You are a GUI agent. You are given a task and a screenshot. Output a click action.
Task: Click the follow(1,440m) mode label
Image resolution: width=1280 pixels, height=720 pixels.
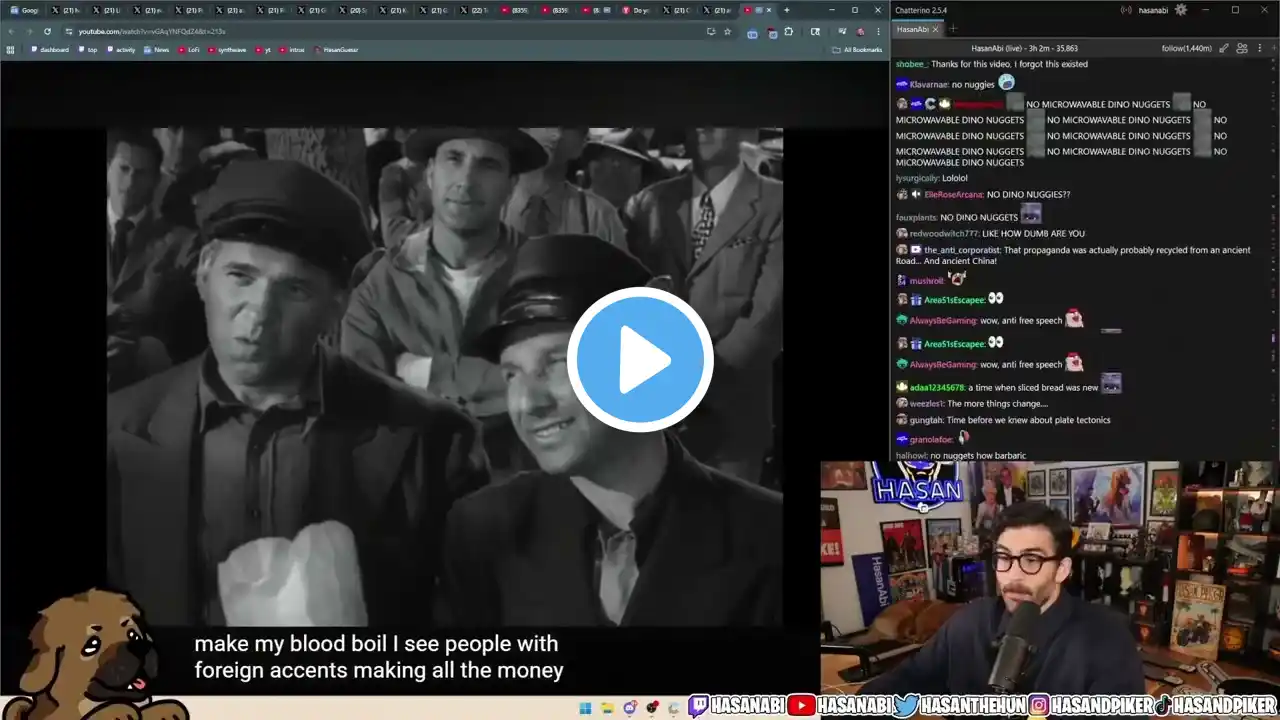click(1187, 48)
